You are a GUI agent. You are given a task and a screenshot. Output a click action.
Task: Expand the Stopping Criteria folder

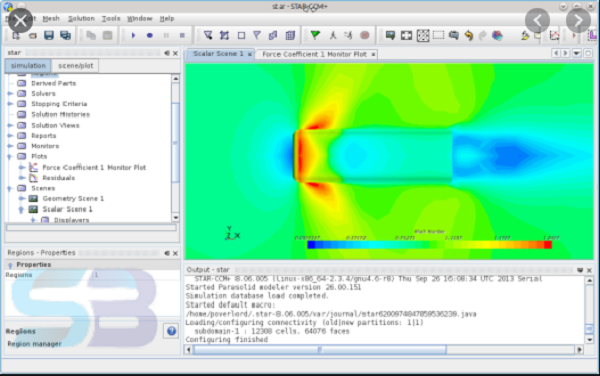pos(10,104)
